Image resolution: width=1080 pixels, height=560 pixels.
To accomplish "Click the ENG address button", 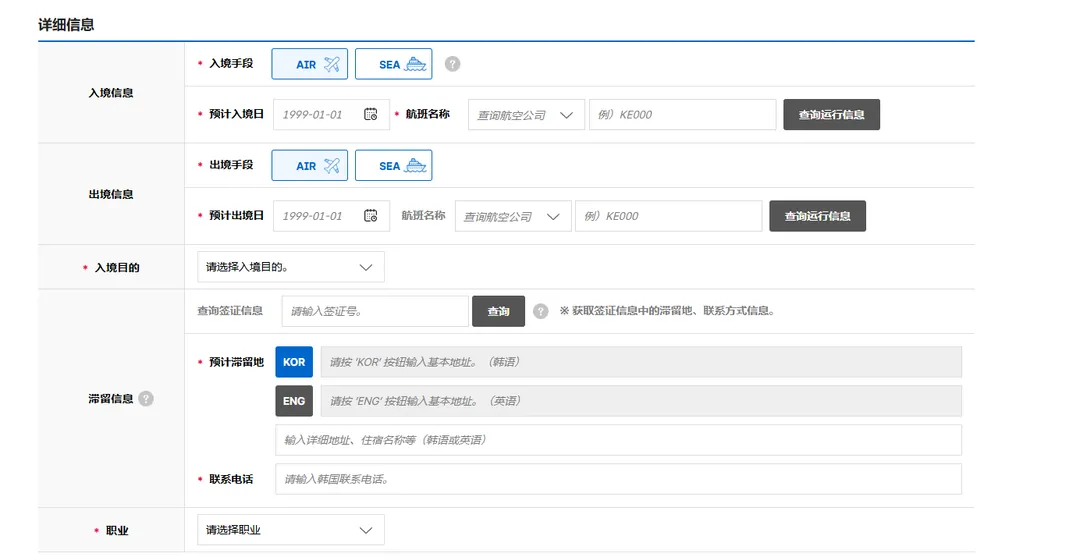I will 294,401.
